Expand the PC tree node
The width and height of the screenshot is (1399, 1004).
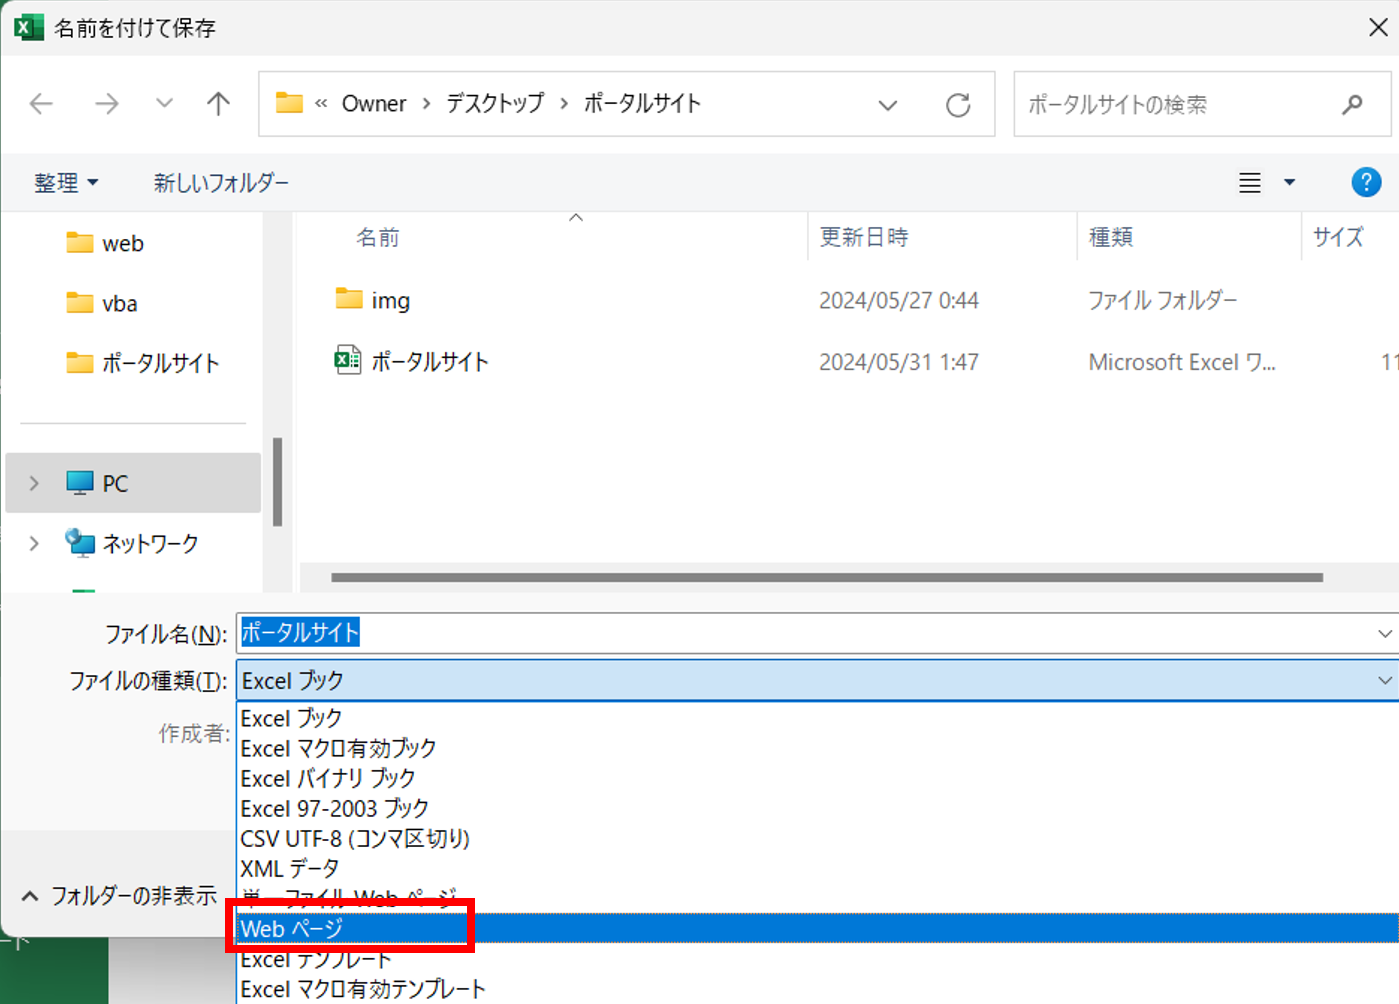(x=34, y=483)
